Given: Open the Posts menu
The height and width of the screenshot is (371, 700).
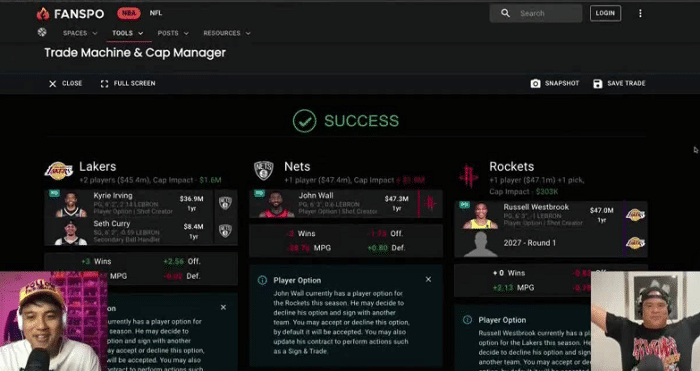Looking at the screenshot, I should pos(173,33).
